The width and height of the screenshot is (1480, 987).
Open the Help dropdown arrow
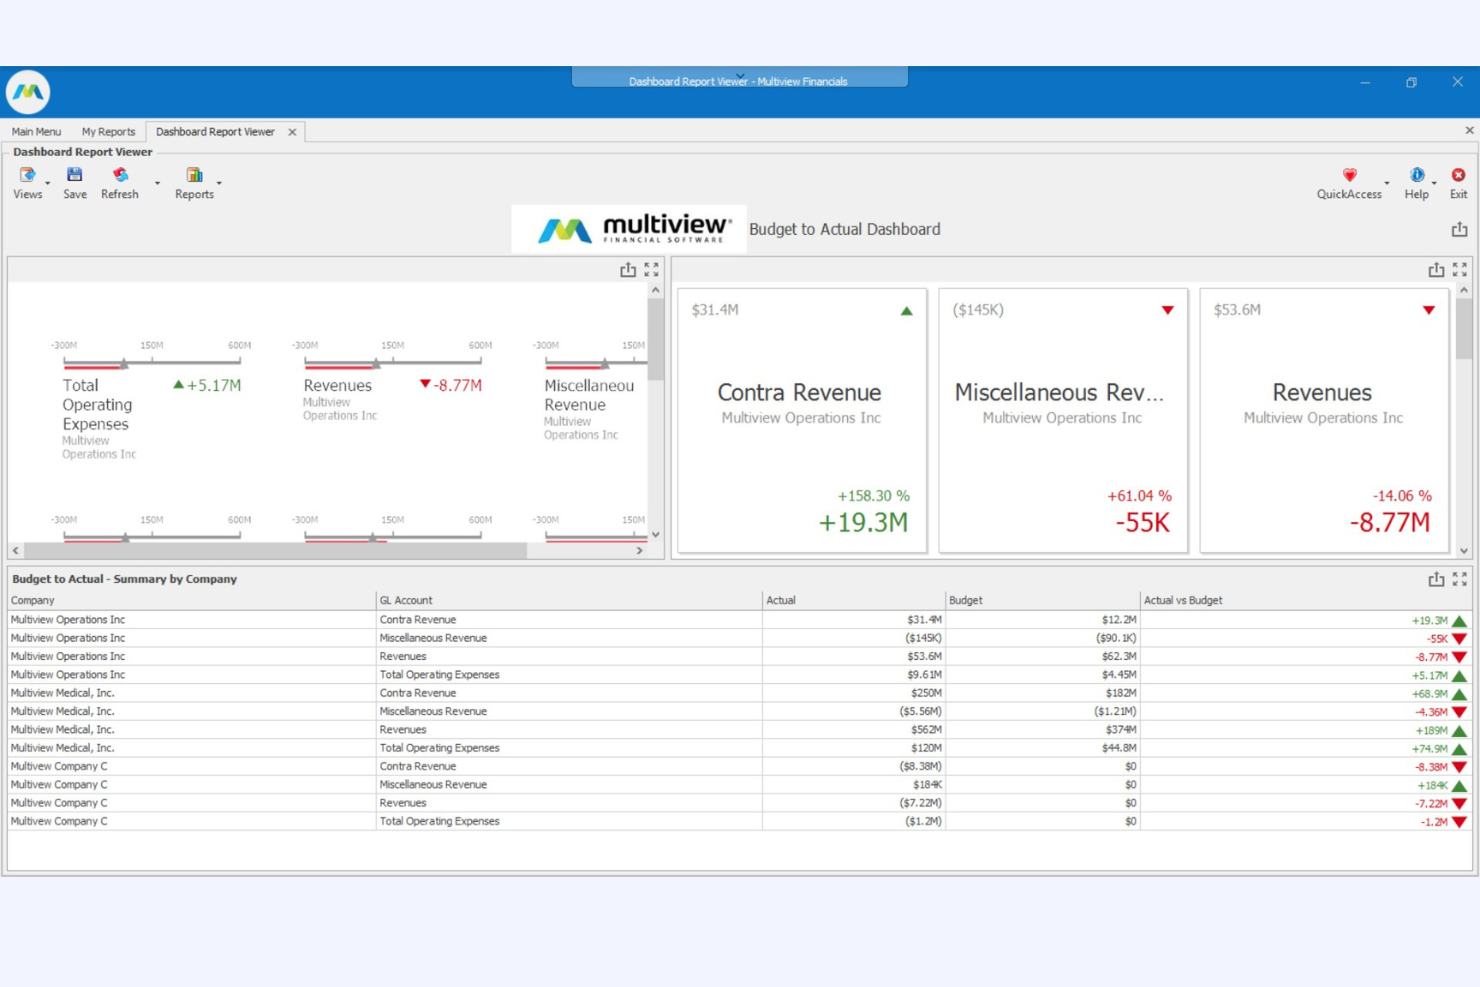[x=1432, y=184]
